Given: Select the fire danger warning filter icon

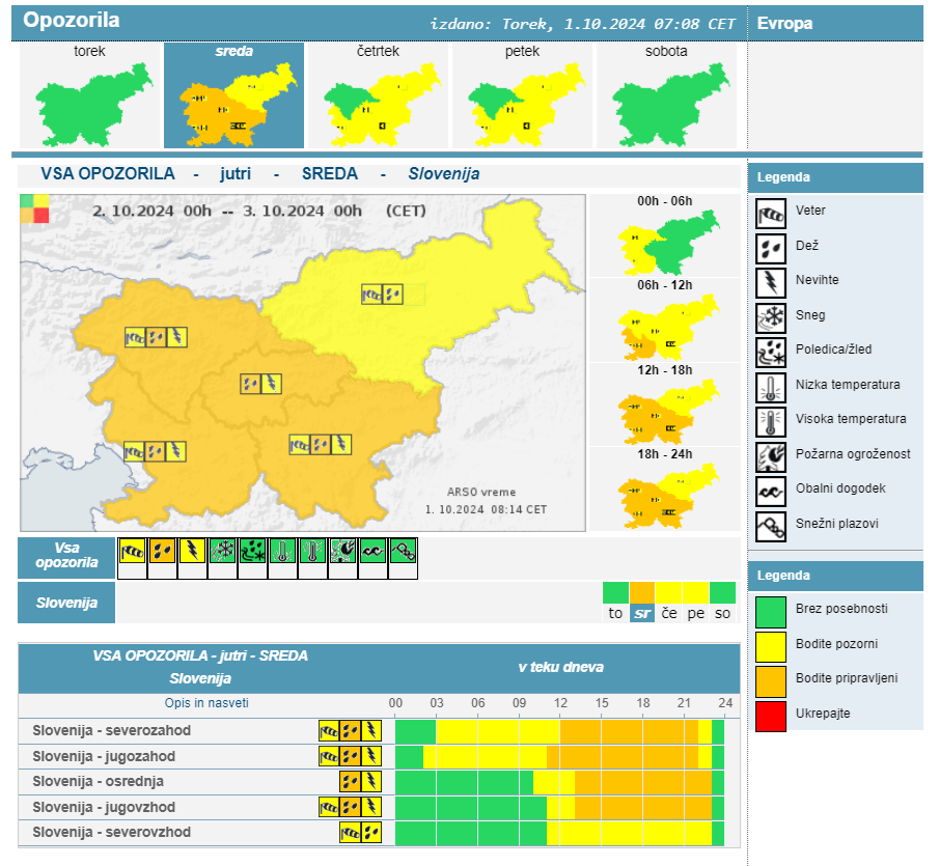Looking at the screenshot, I should coord(343,552).
